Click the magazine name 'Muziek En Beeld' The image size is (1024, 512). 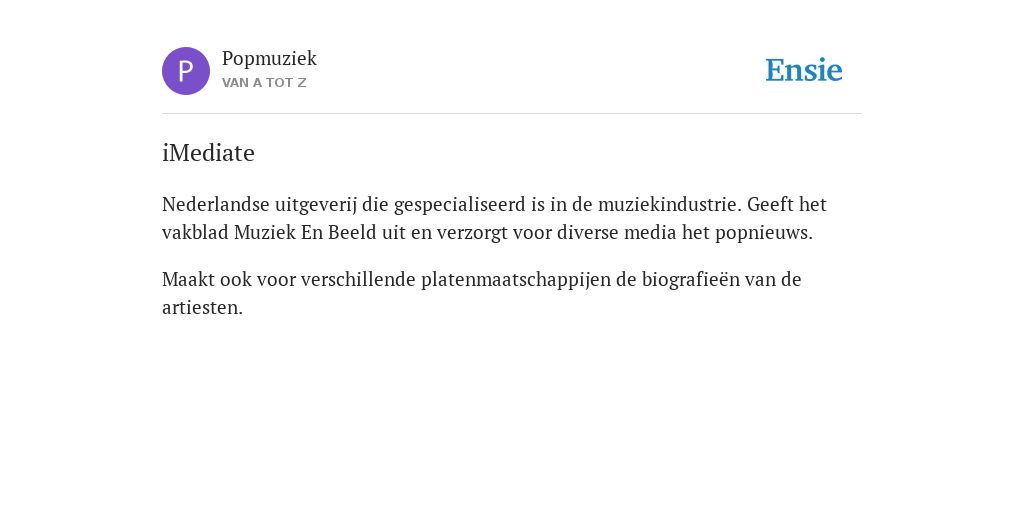(306, 232)
